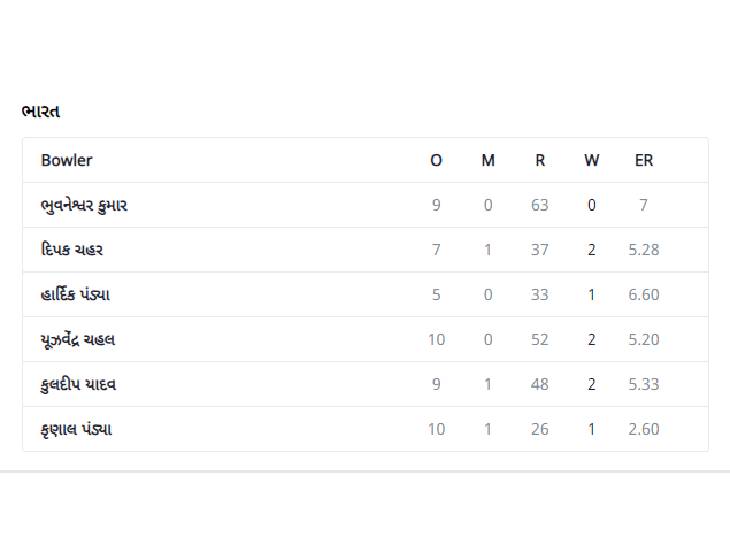Click the 26 runs cell in last row
The width and height of the screenshot is (730, 548).
click(540, 429)
